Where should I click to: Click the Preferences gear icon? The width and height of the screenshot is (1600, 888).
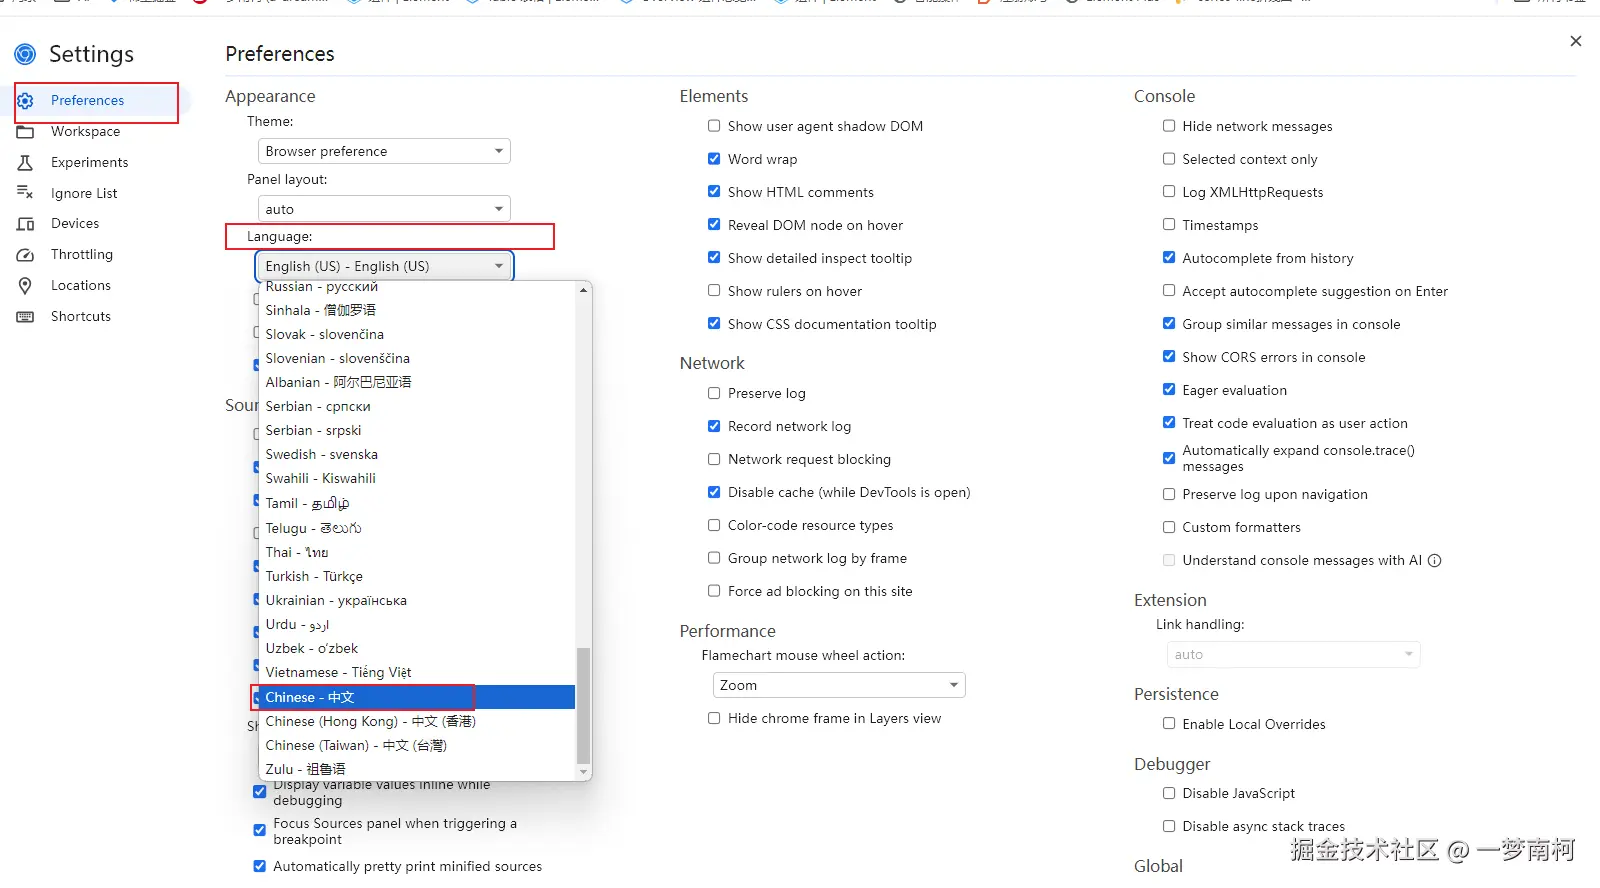26,101
